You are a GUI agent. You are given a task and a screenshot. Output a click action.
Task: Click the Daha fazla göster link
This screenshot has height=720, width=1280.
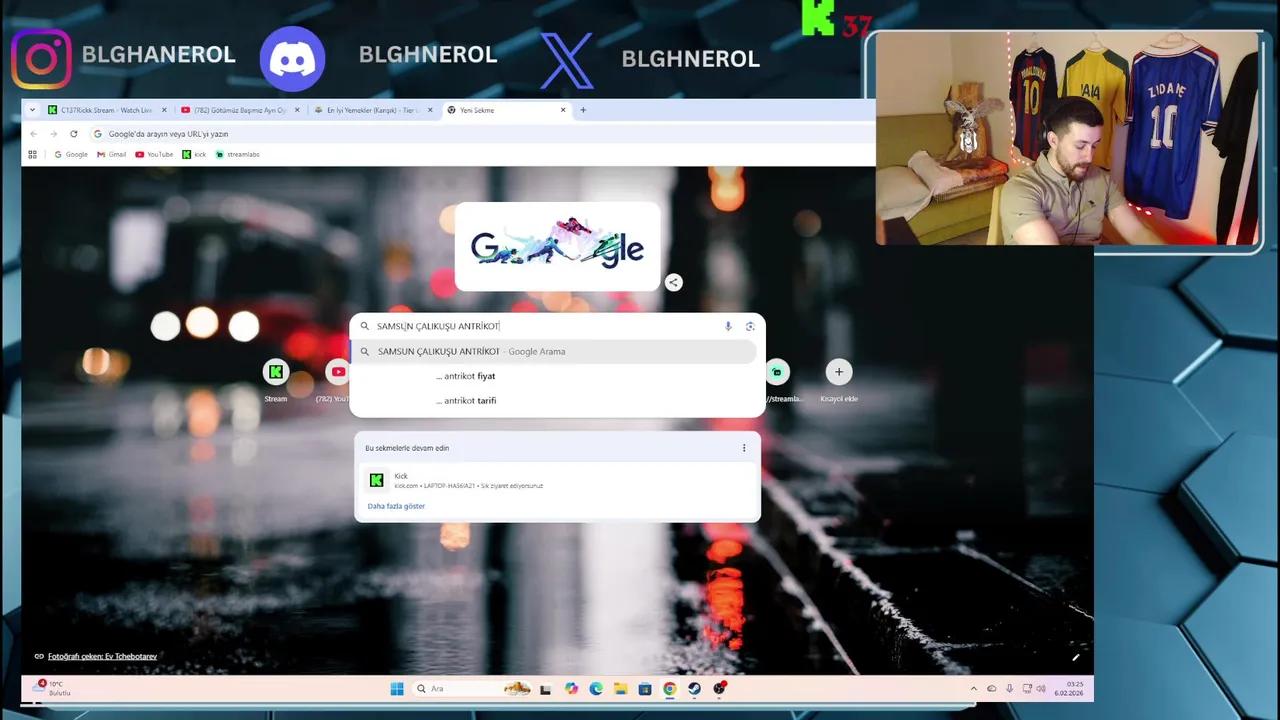coord(396,506)
